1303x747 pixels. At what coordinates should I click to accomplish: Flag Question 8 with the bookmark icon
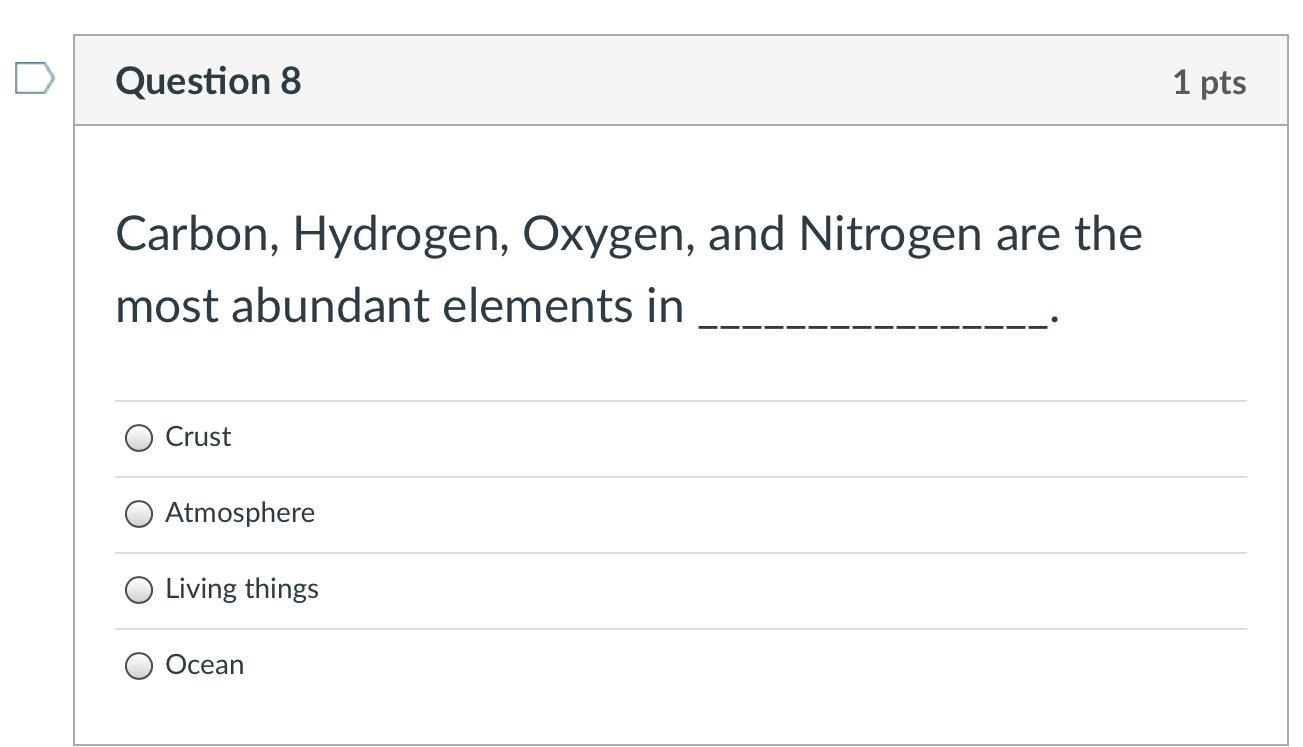pyautogui.click(x=34, y=78)
